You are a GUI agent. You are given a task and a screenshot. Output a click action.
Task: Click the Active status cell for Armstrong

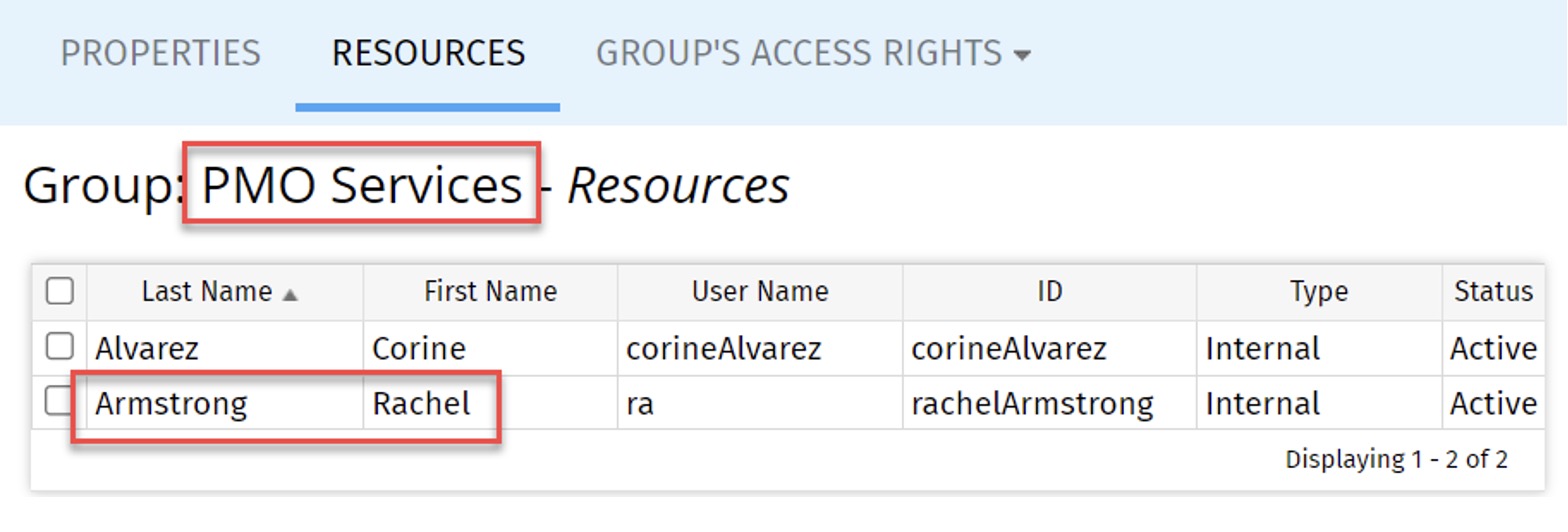click(x=1494, y=404)
